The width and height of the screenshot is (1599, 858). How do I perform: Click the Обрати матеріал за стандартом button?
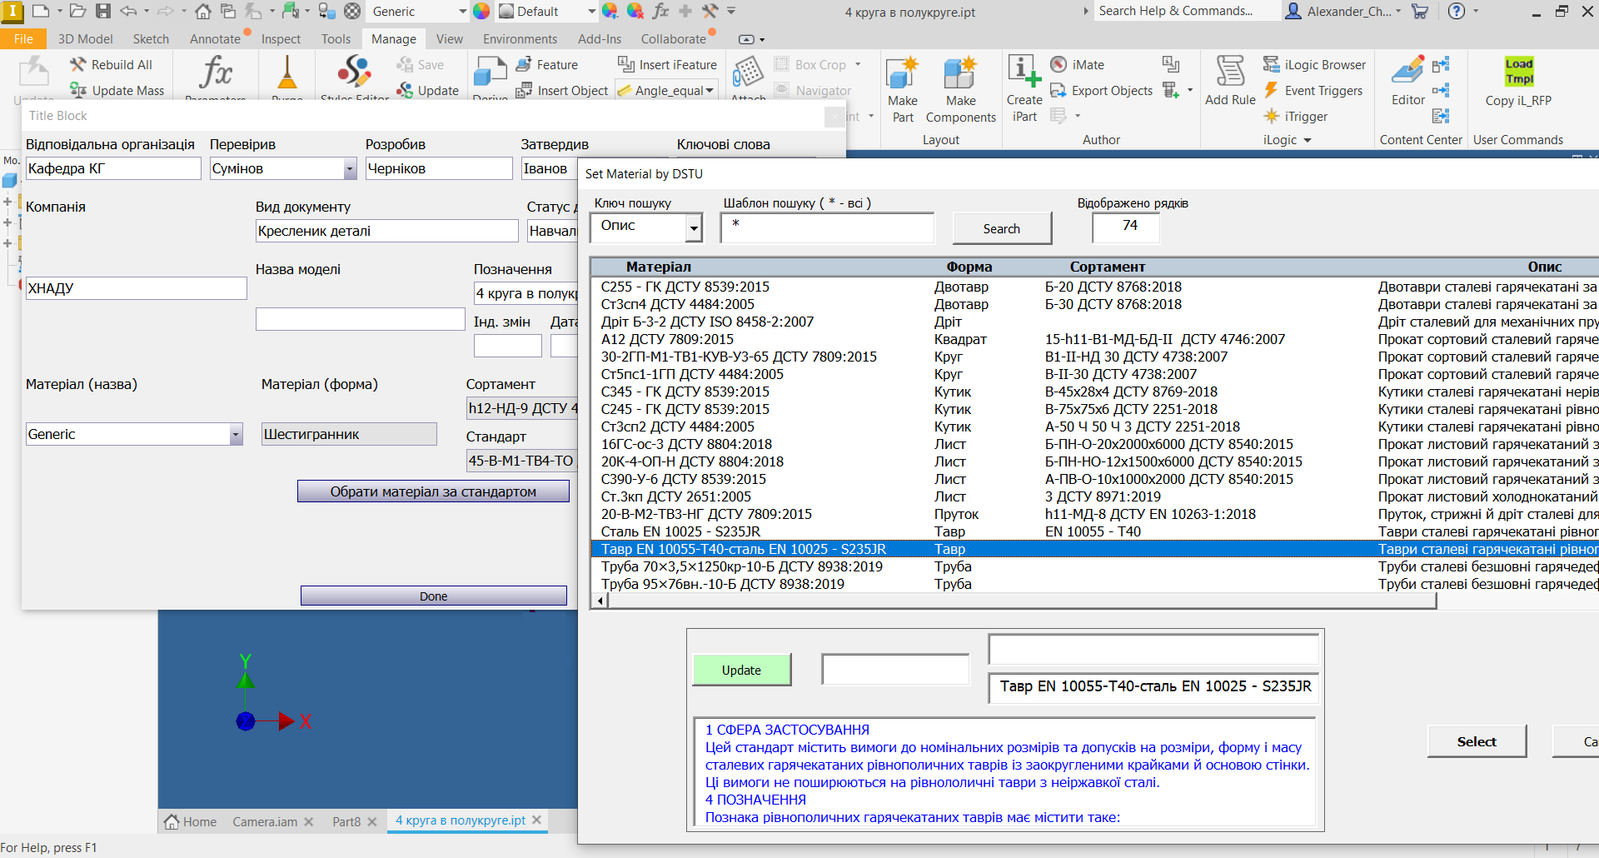[x=433, y=492]
